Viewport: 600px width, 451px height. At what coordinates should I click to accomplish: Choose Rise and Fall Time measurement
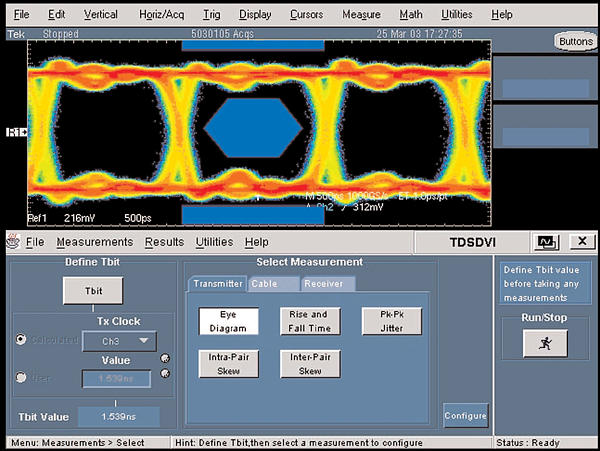click(309, 321)
